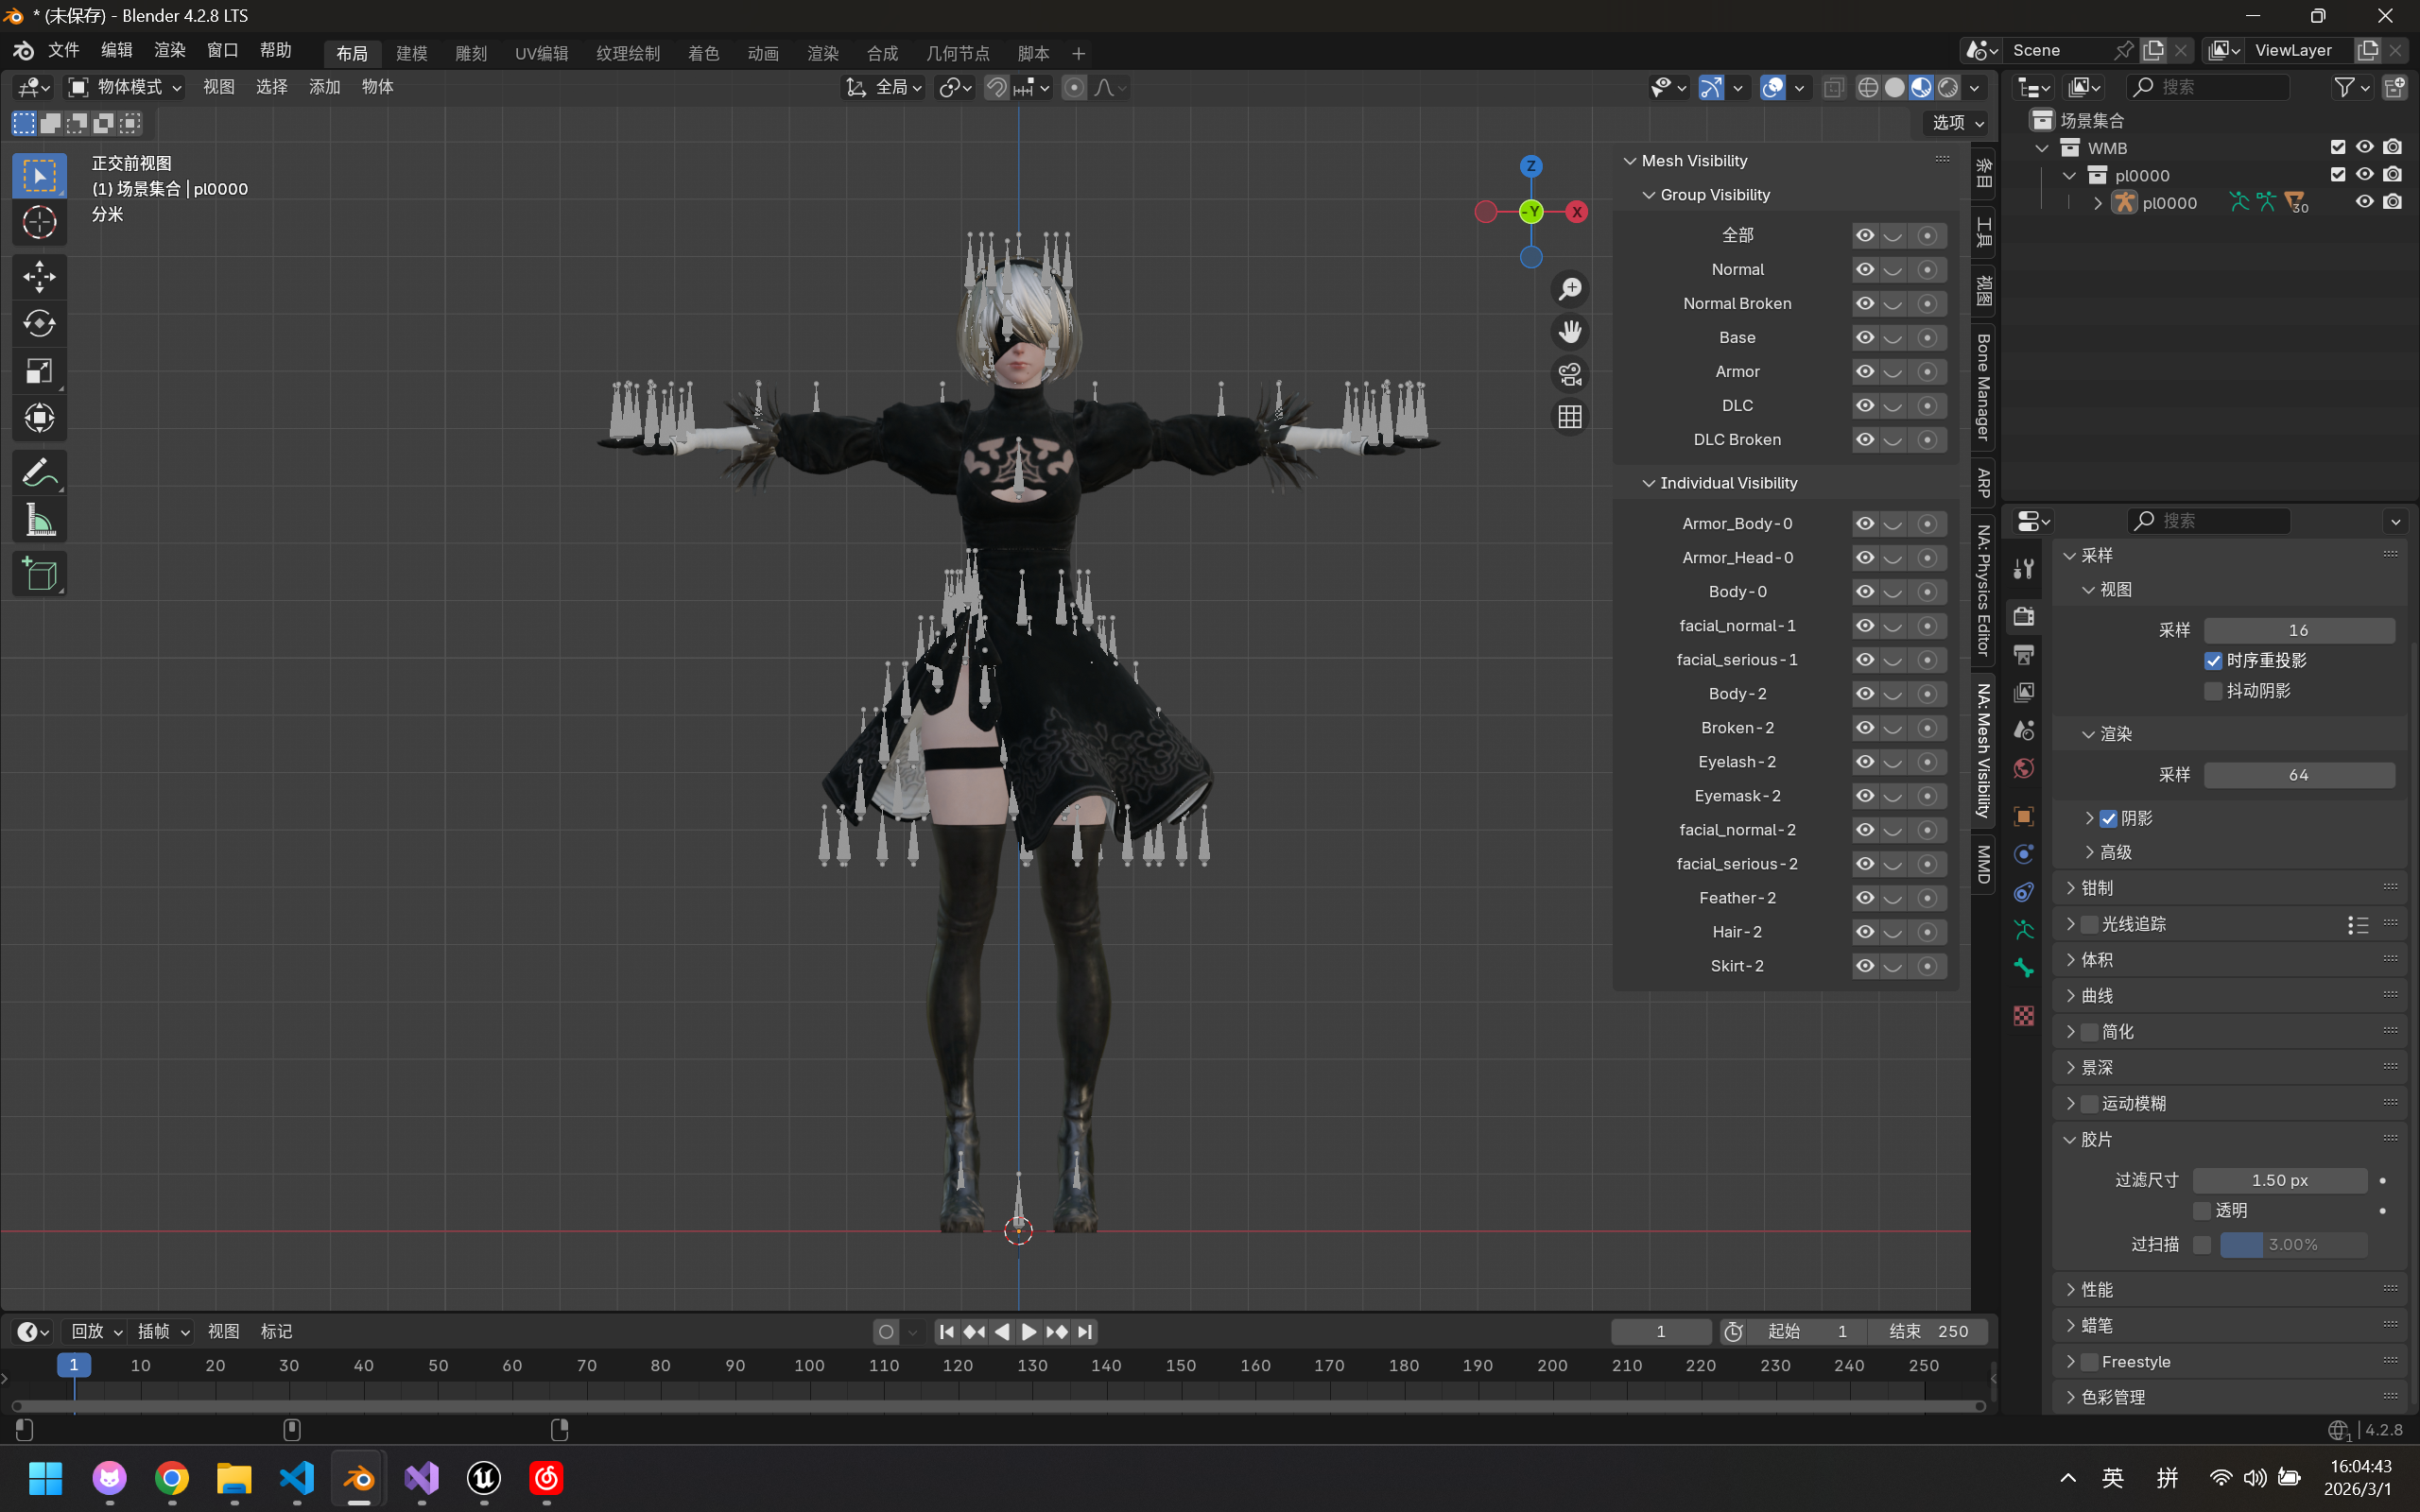Open the 物体模式 mode dropdown

click(125, 87)
